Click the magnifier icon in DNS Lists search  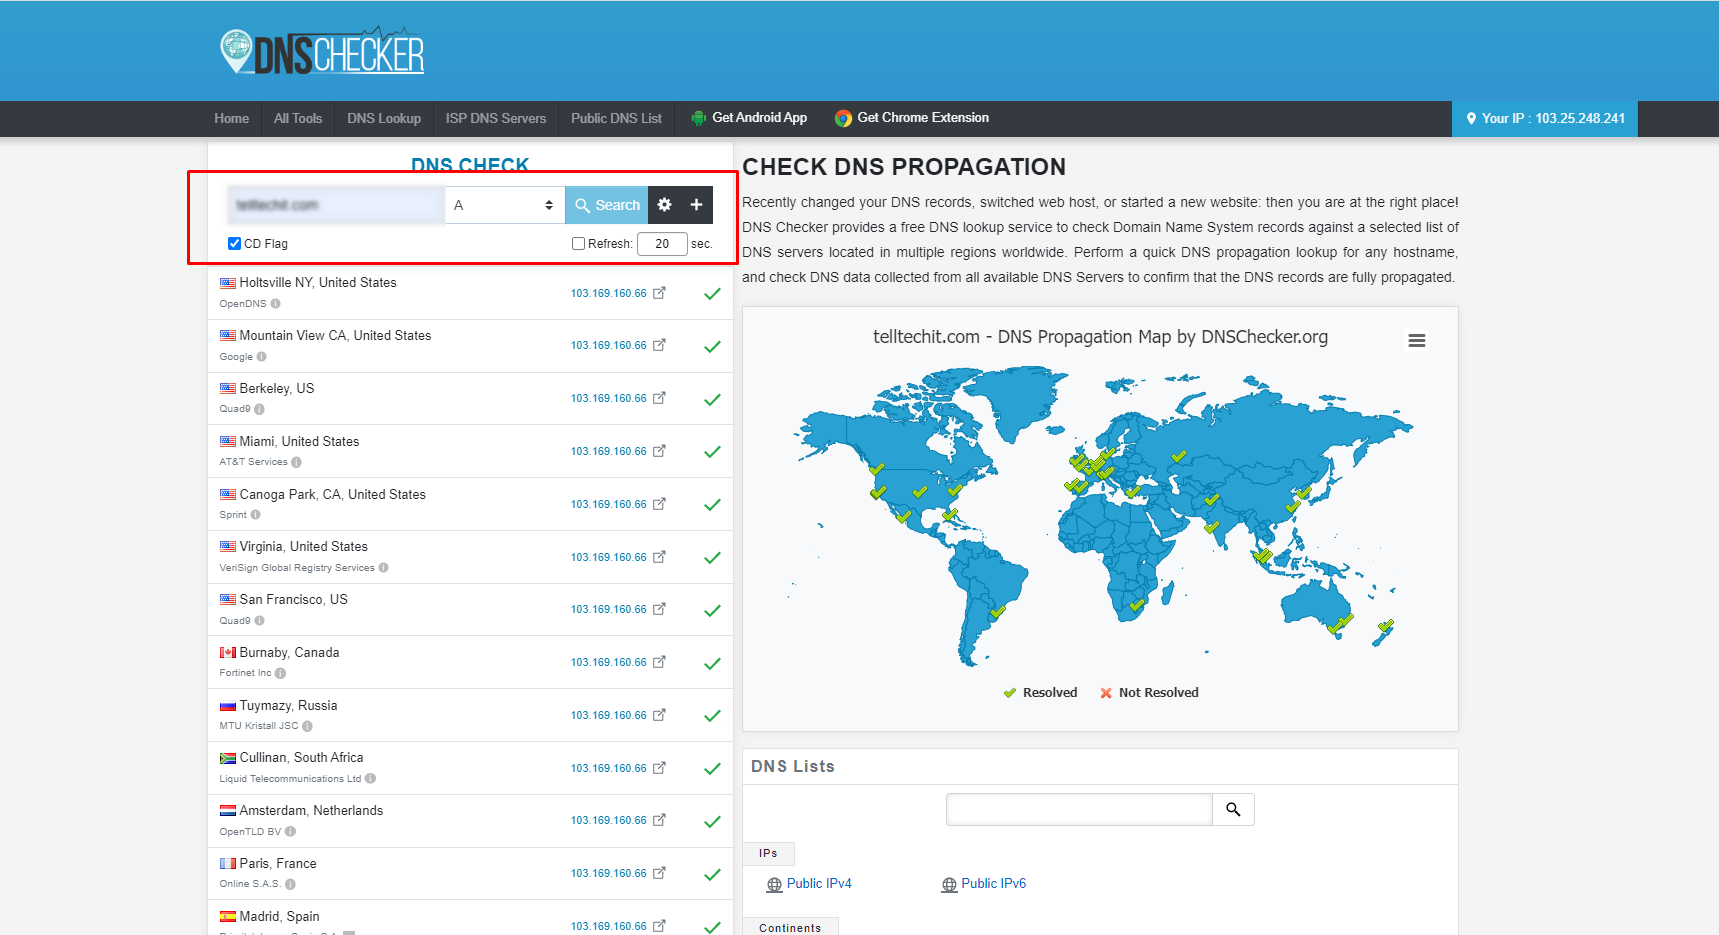[x=1233, y=809]
